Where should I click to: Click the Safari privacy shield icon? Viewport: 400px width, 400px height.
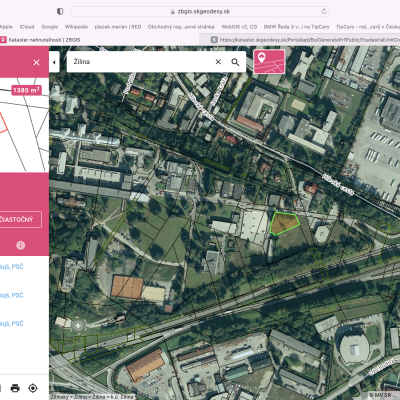[60, 11]
